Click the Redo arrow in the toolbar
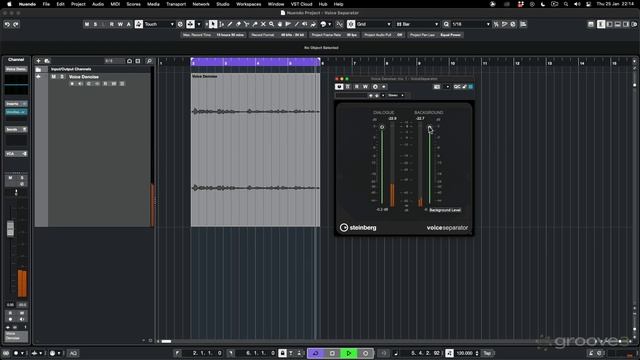 point(16,24)
